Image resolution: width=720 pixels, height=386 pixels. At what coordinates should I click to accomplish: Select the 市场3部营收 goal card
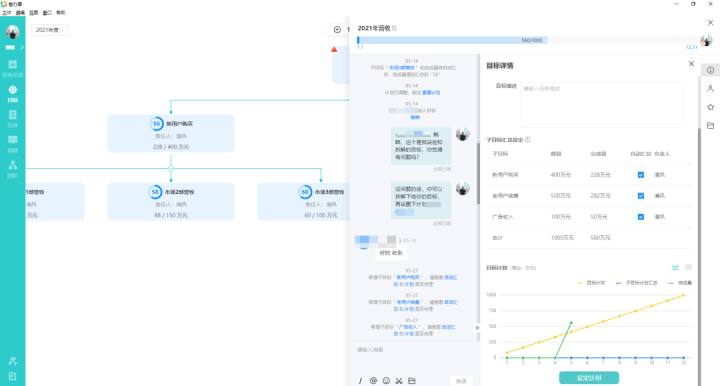pyautogui.click(x=303, y=201)
